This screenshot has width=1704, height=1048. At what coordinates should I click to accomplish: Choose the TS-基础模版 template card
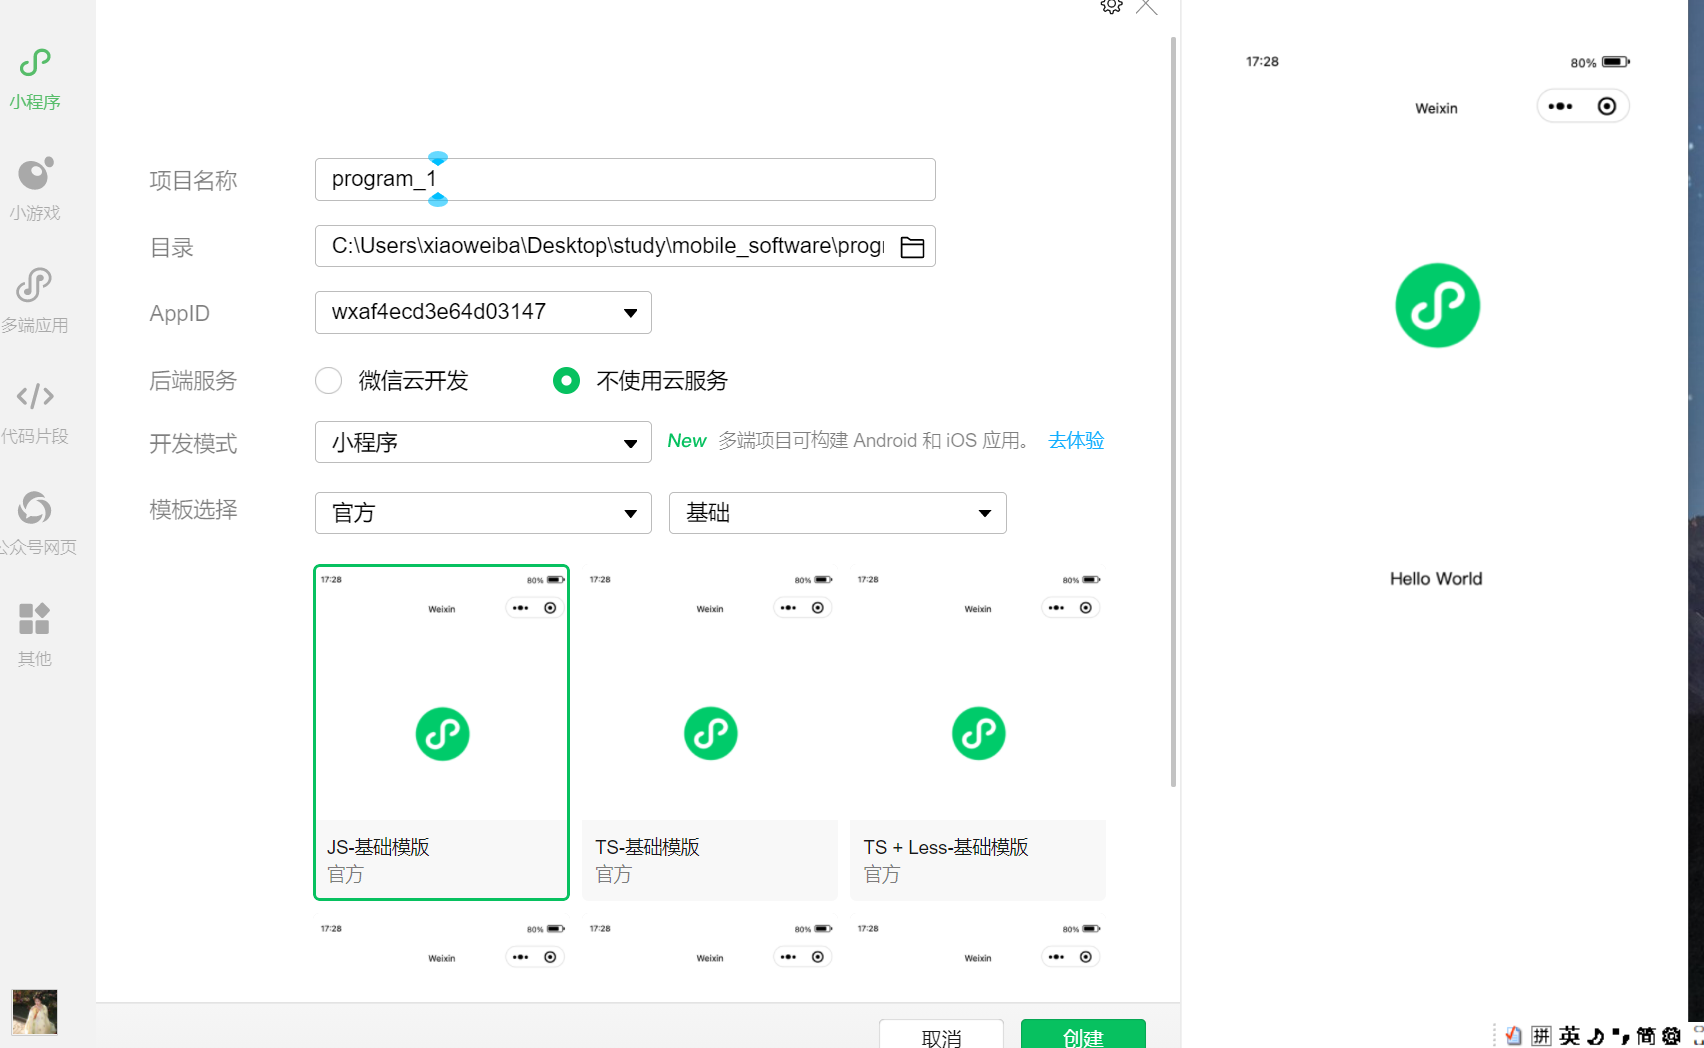pos(710,733)
